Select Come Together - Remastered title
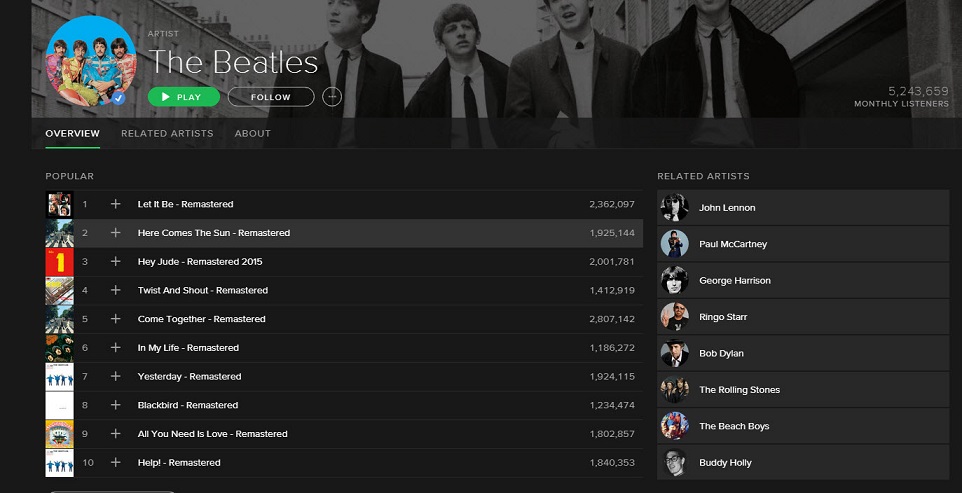This screenshot has width=962, height=493. pyautogui.click(x=201, y=319)
